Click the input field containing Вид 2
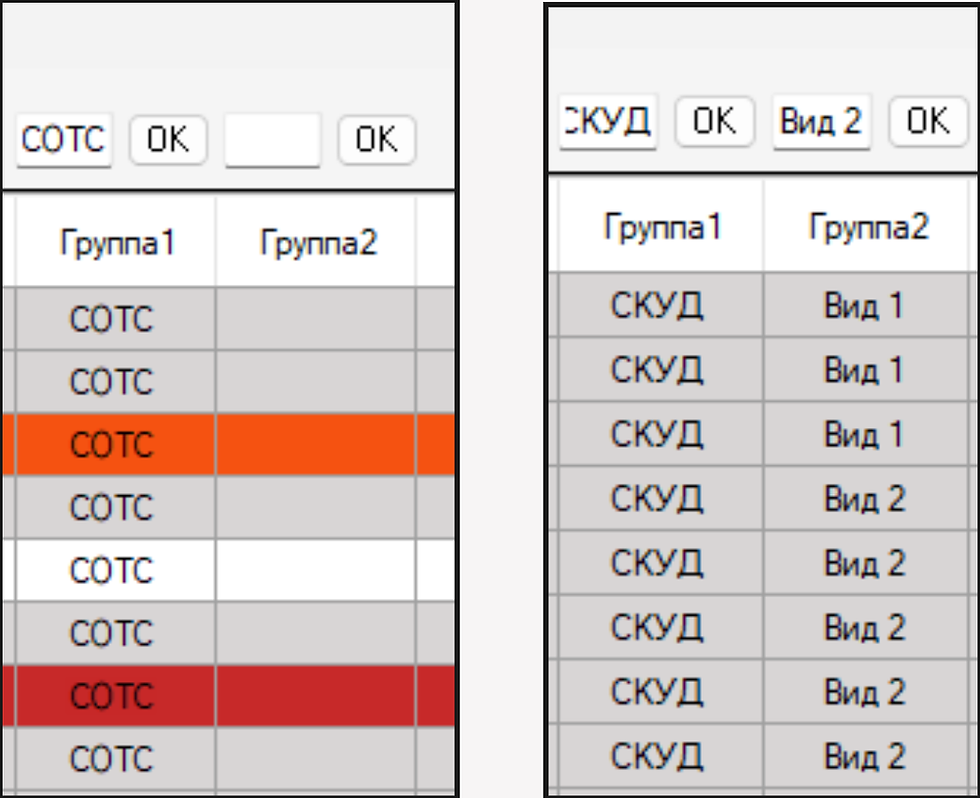The image size is (980, 798). tap(821, 122)
